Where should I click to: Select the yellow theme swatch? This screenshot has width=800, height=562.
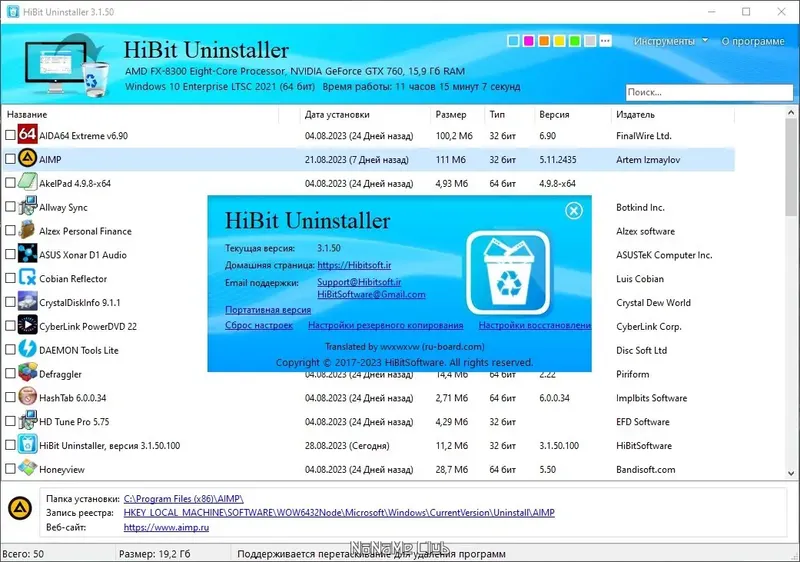click(x=559, y=41)
